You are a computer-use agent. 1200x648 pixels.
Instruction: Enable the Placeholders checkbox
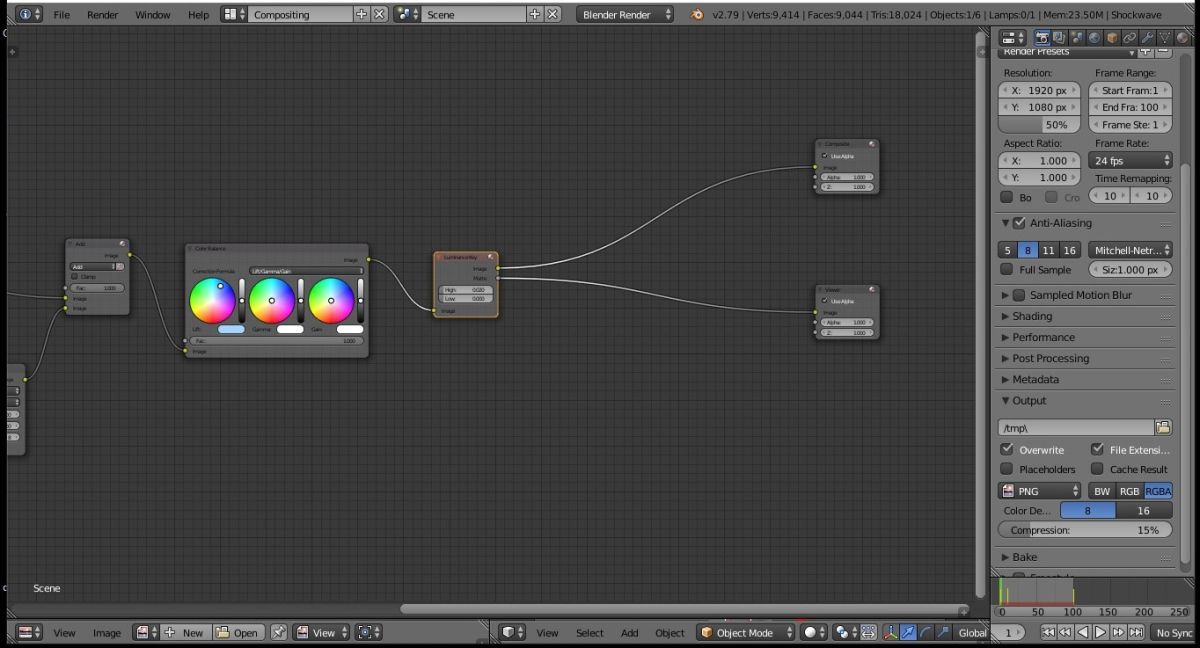(x=1007, y=469)
